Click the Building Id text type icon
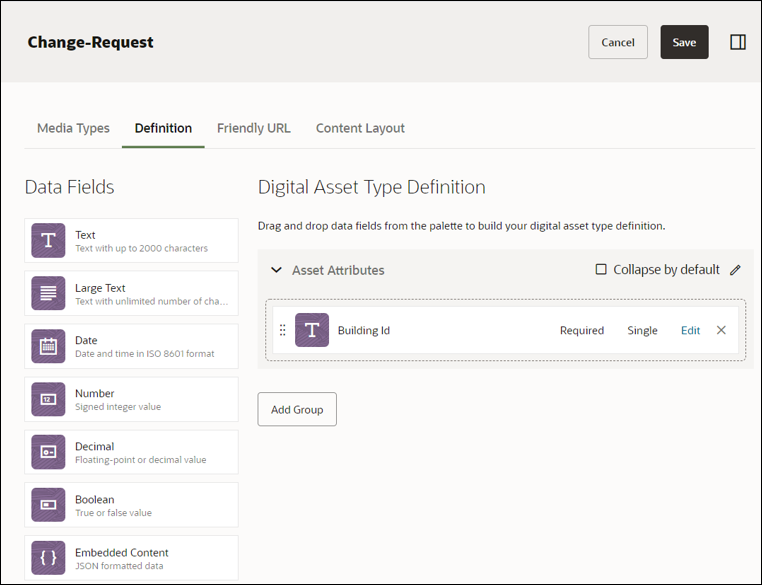Viewport: 762px width, 585px height. pos(312,330)
